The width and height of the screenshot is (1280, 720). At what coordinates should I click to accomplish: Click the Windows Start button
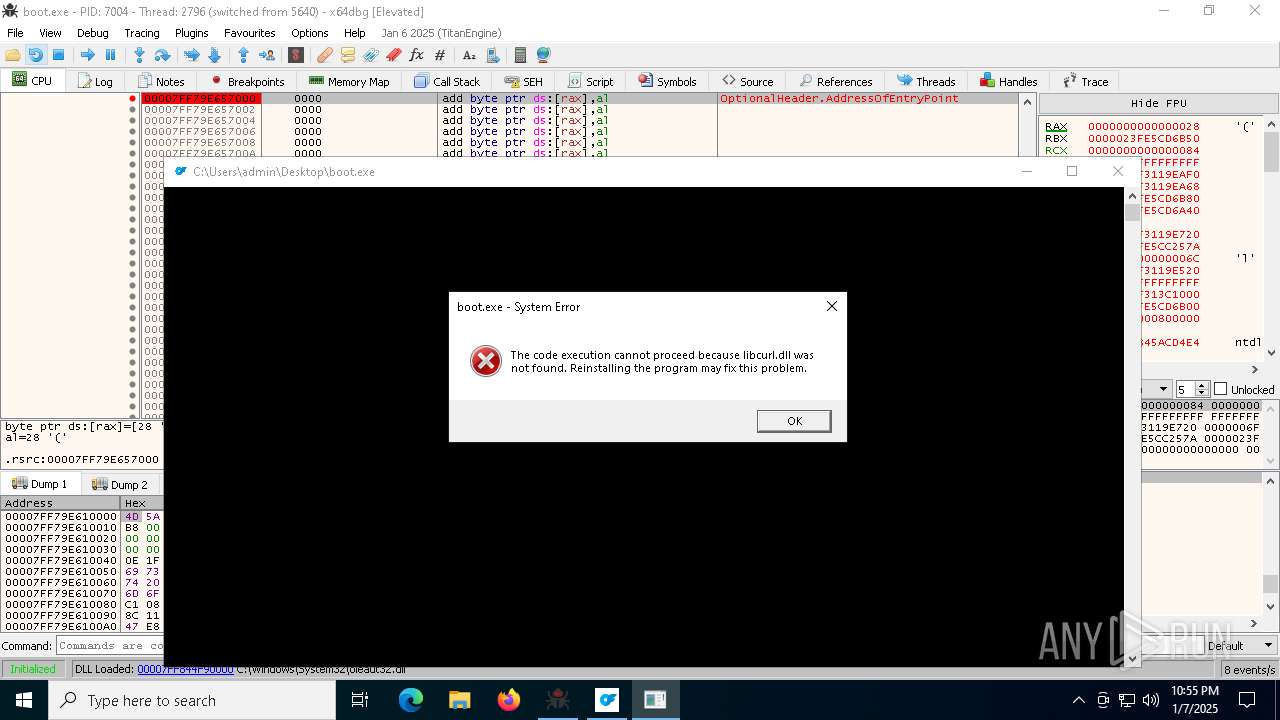point(23,700)
